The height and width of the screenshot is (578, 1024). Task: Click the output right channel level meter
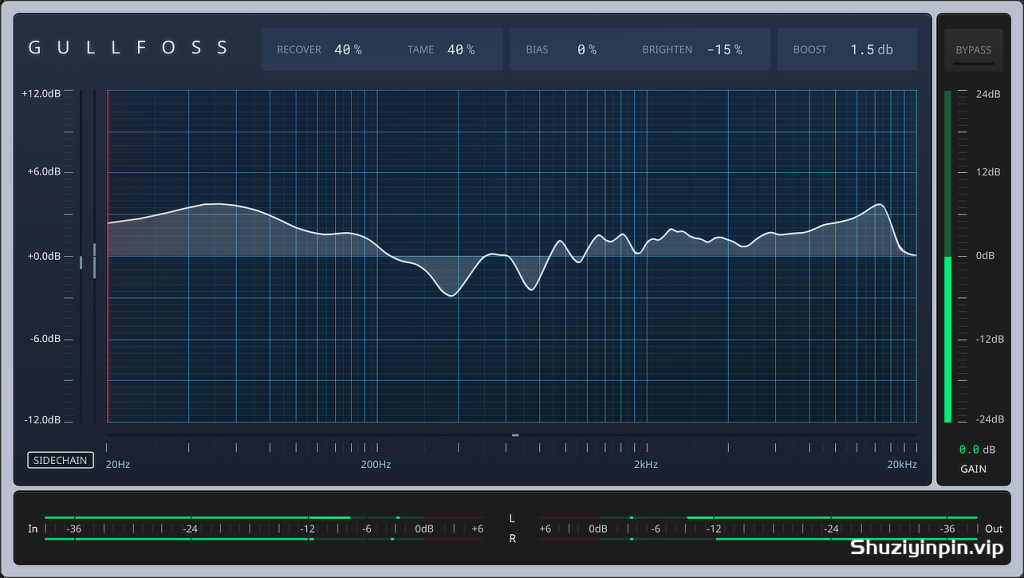758,539
